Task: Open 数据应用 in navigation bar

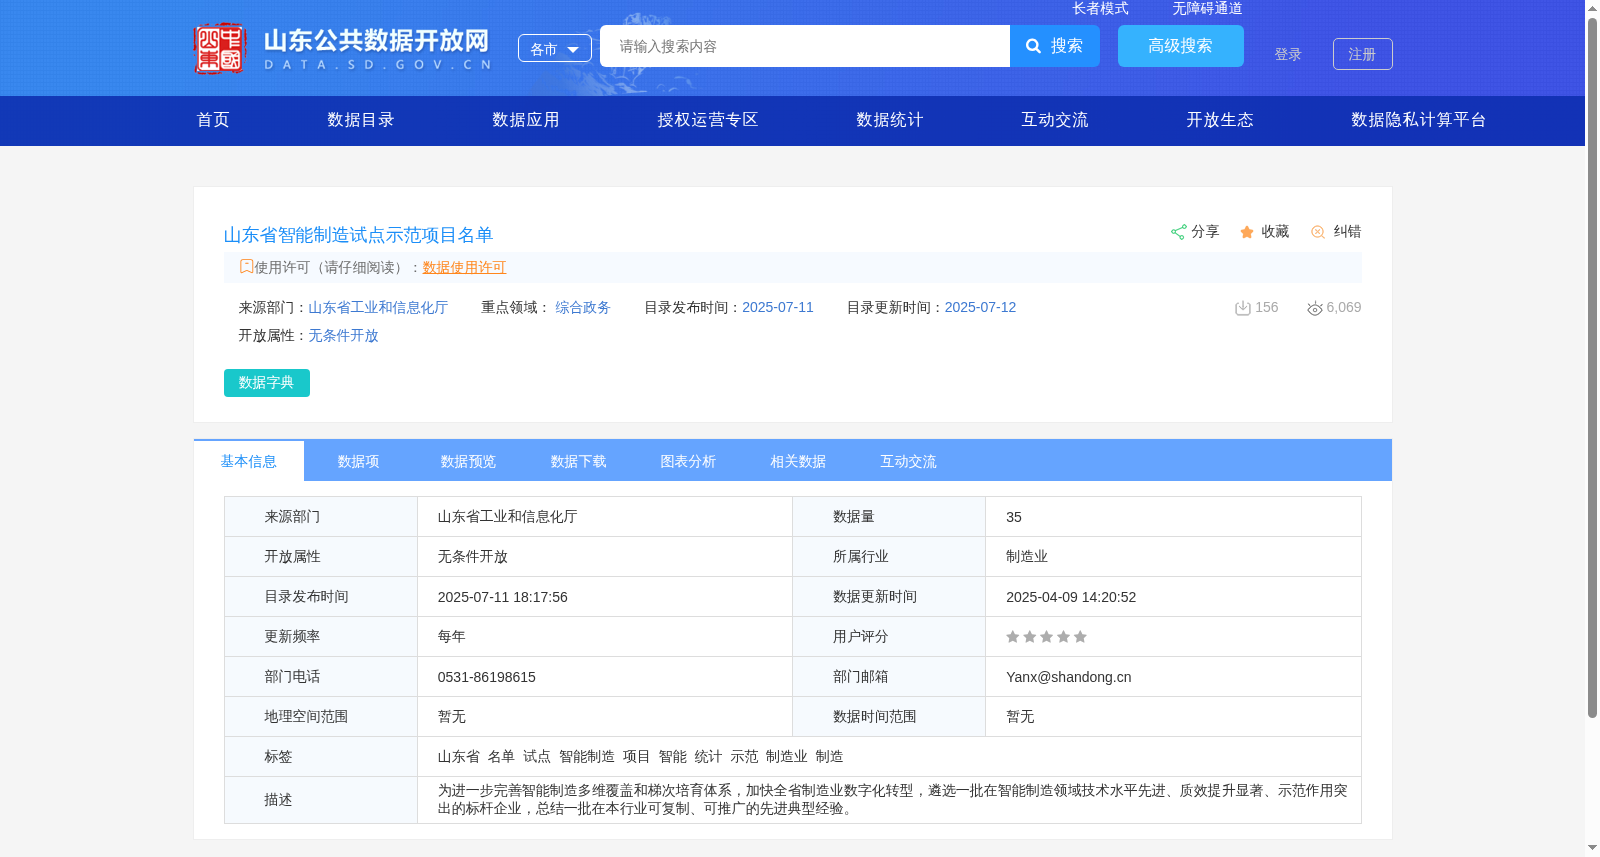Action: (x=526, y=120)
